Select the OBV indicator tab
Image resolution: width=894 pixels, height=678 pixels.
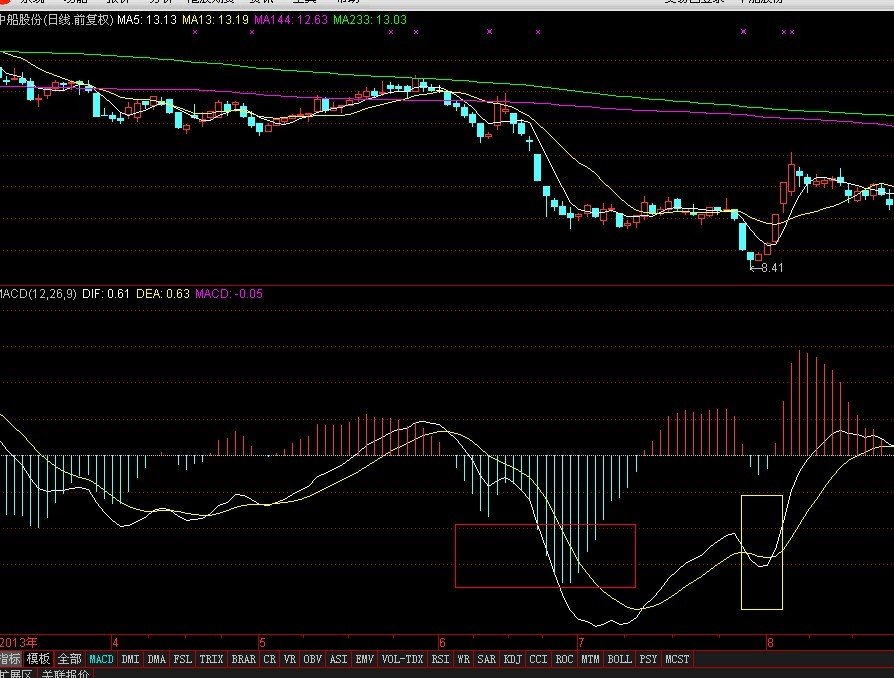(x=313, y=659)
